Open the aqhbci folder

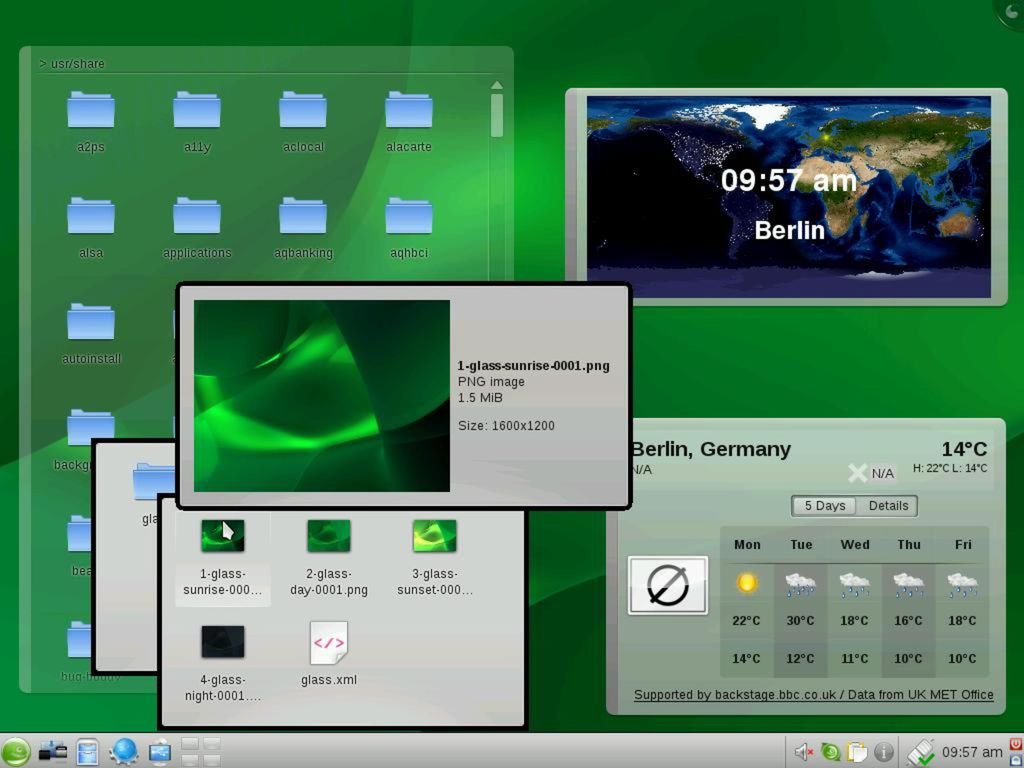click(x=409, y=228)
